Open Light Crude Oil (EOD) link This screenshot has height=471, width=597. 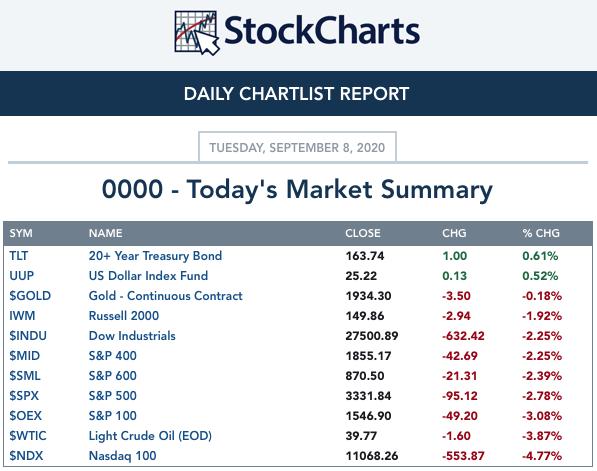click(x=150, y=436)
